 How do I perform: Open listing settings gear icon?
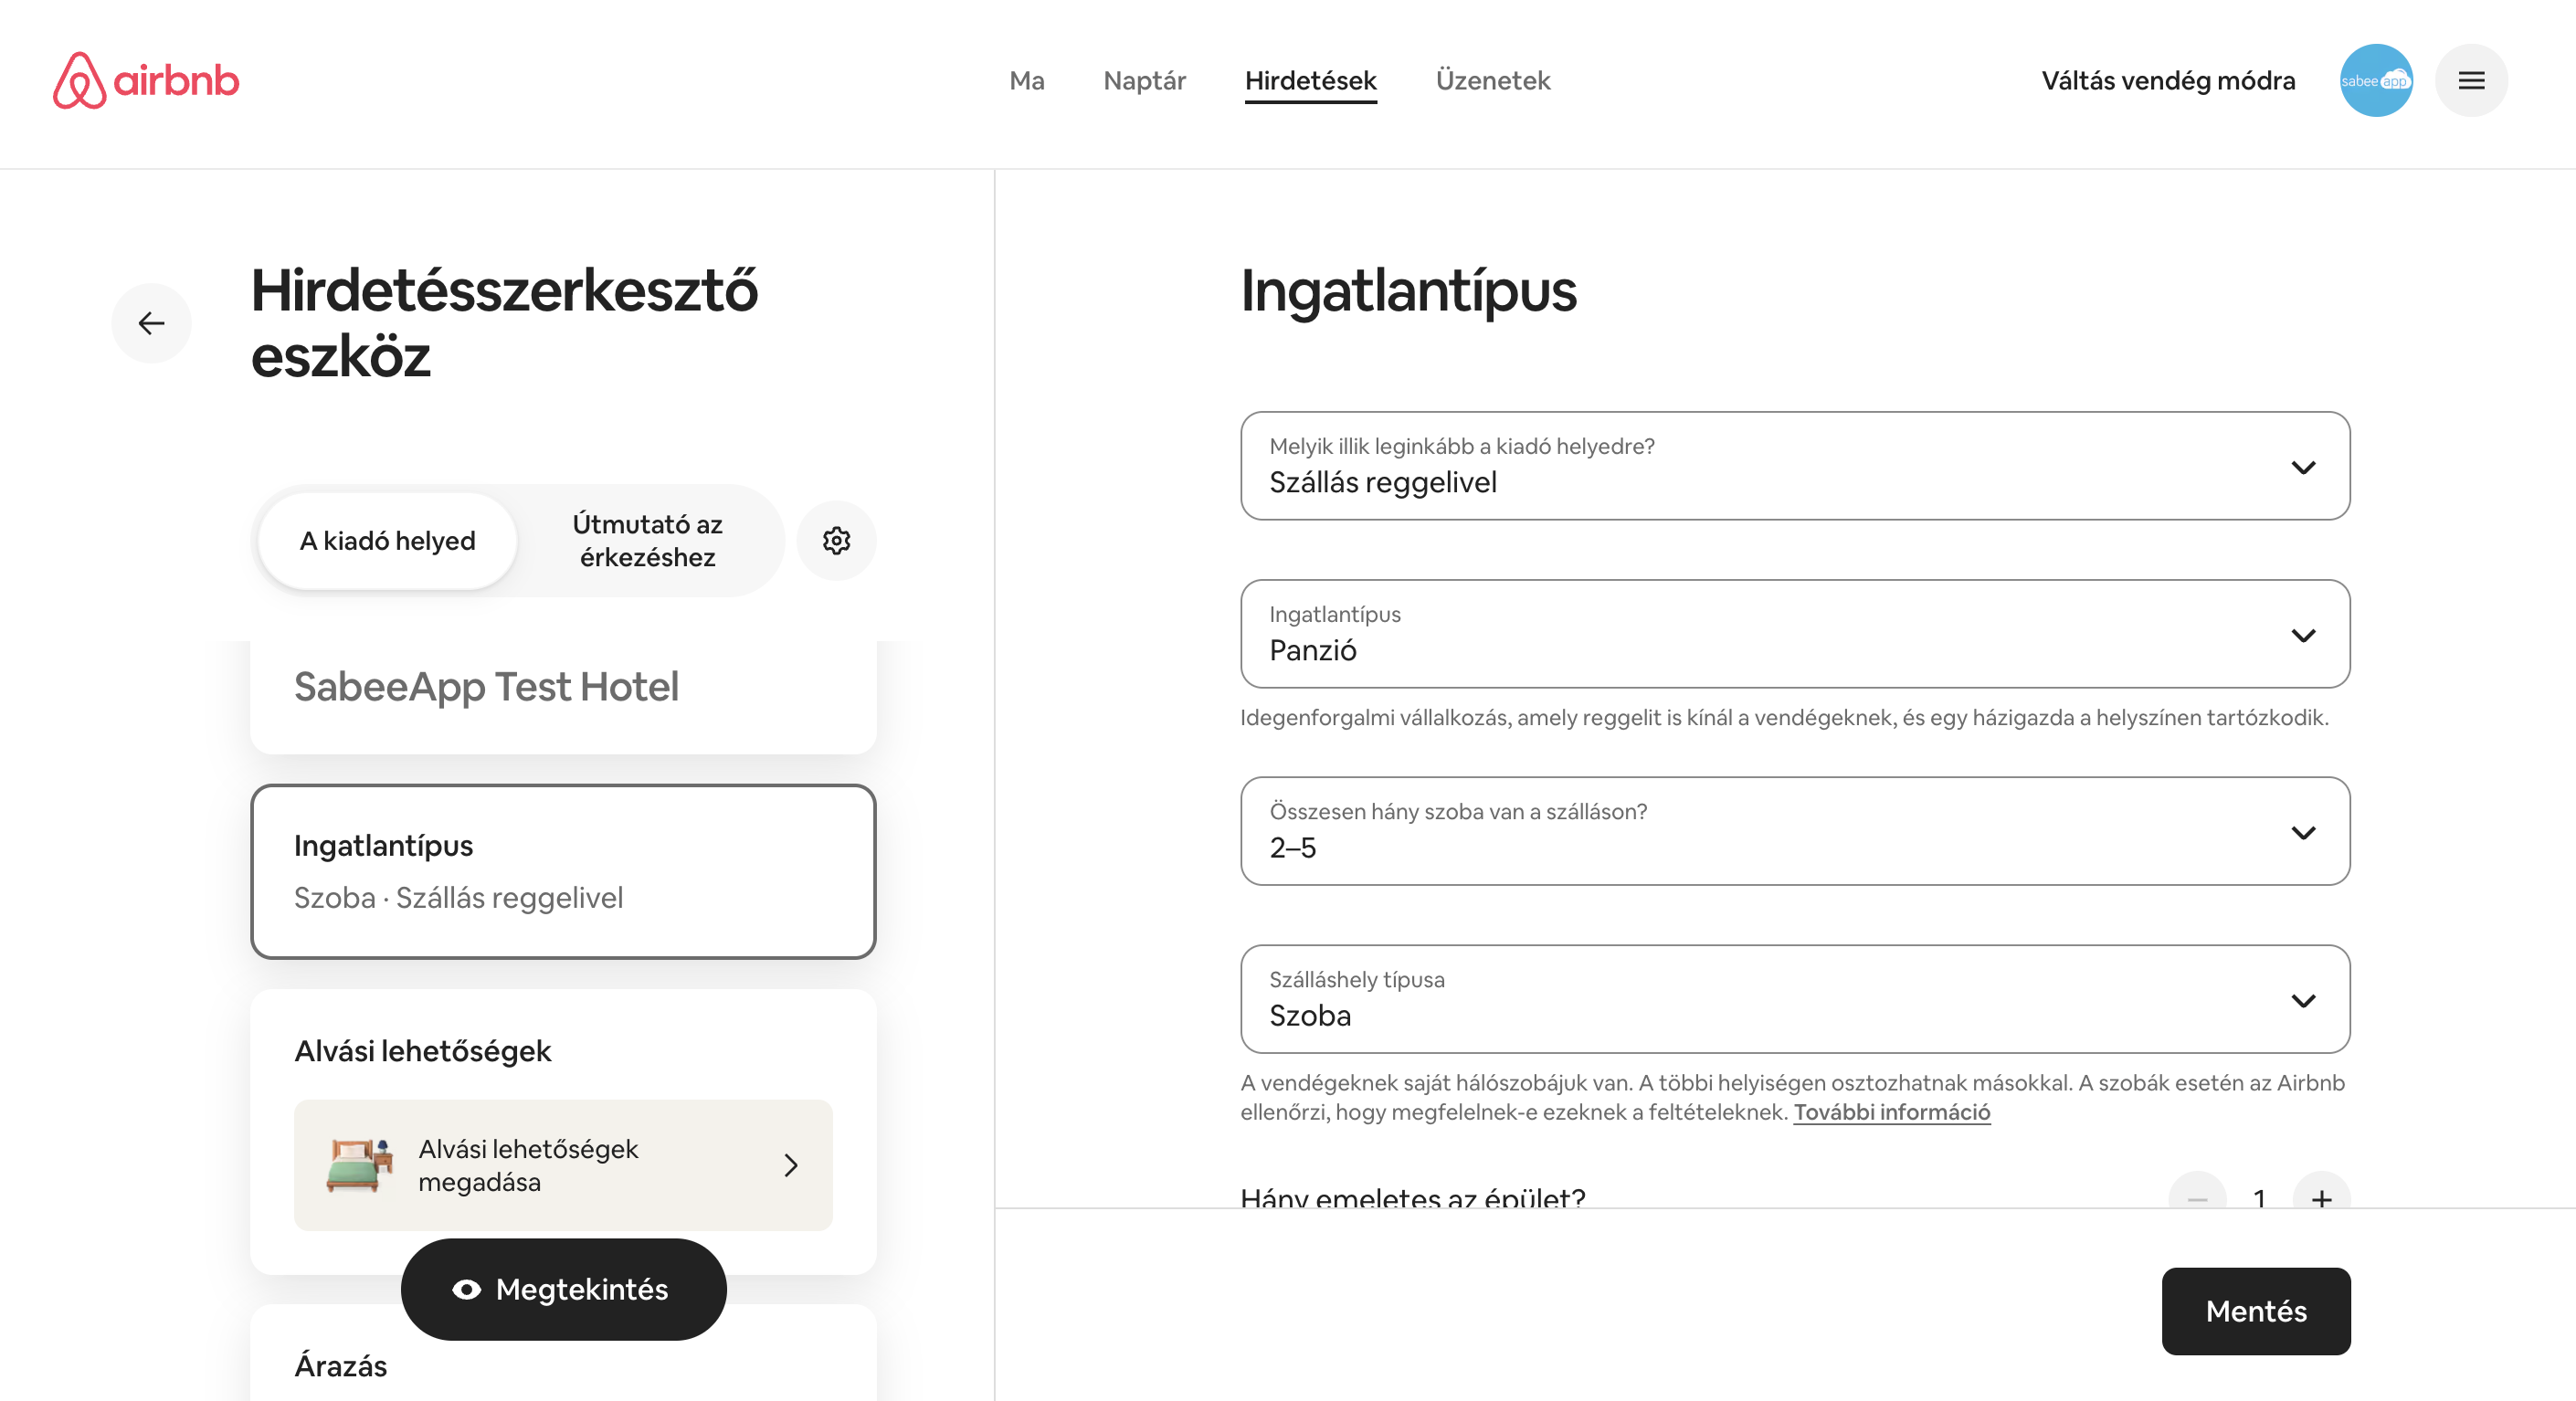[837, 541]
